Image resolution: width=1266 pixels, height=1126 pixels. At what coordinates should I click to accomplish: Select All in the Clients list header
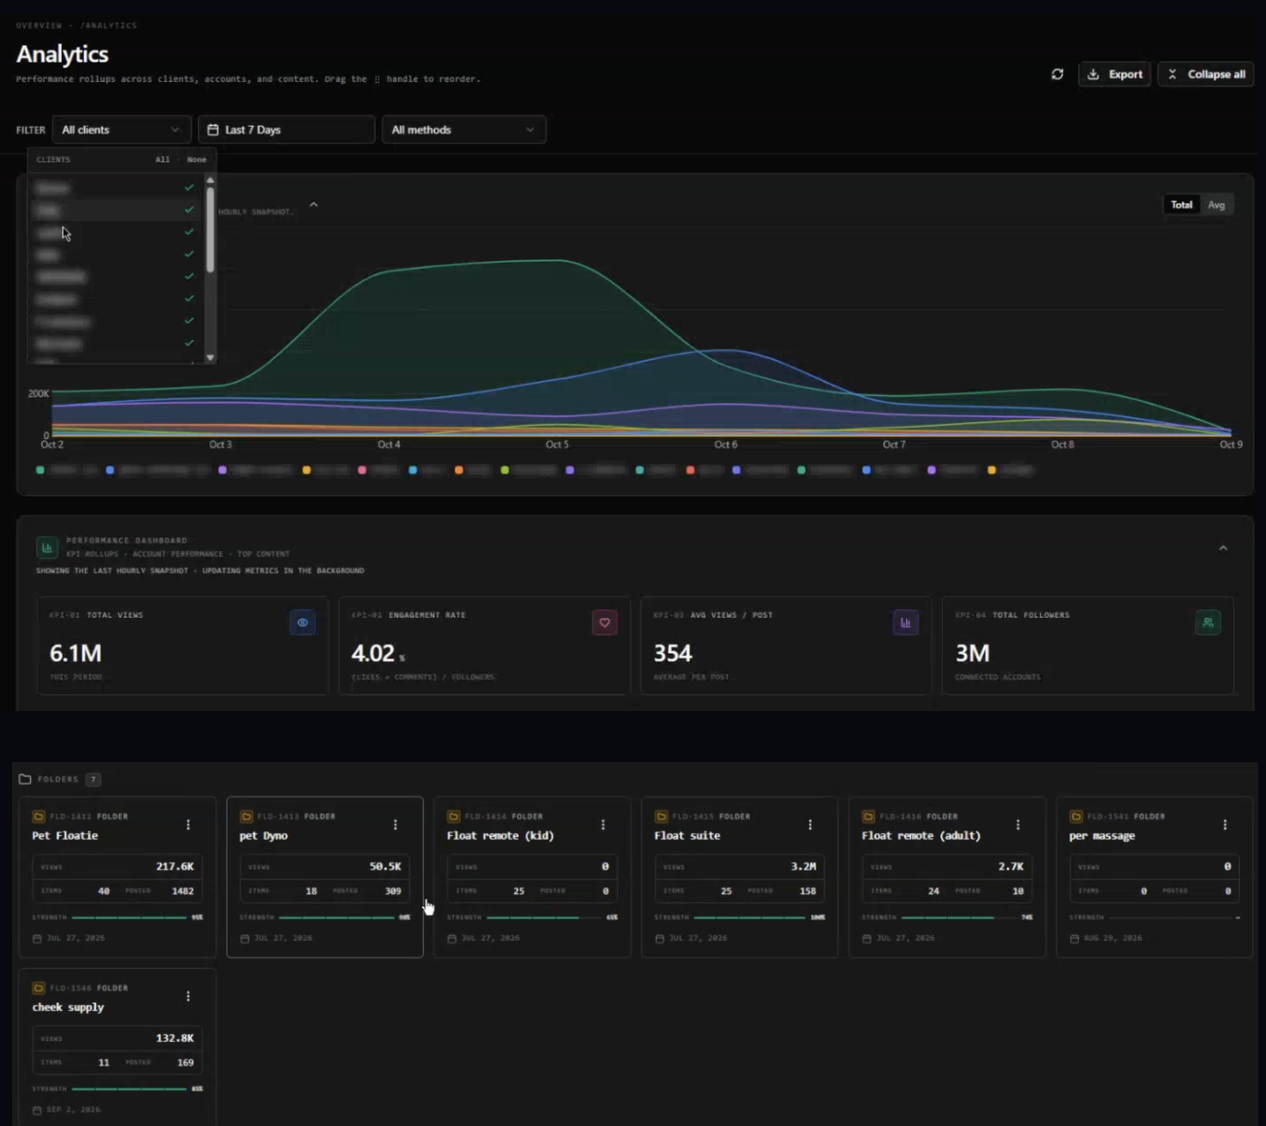pos(162,160)
